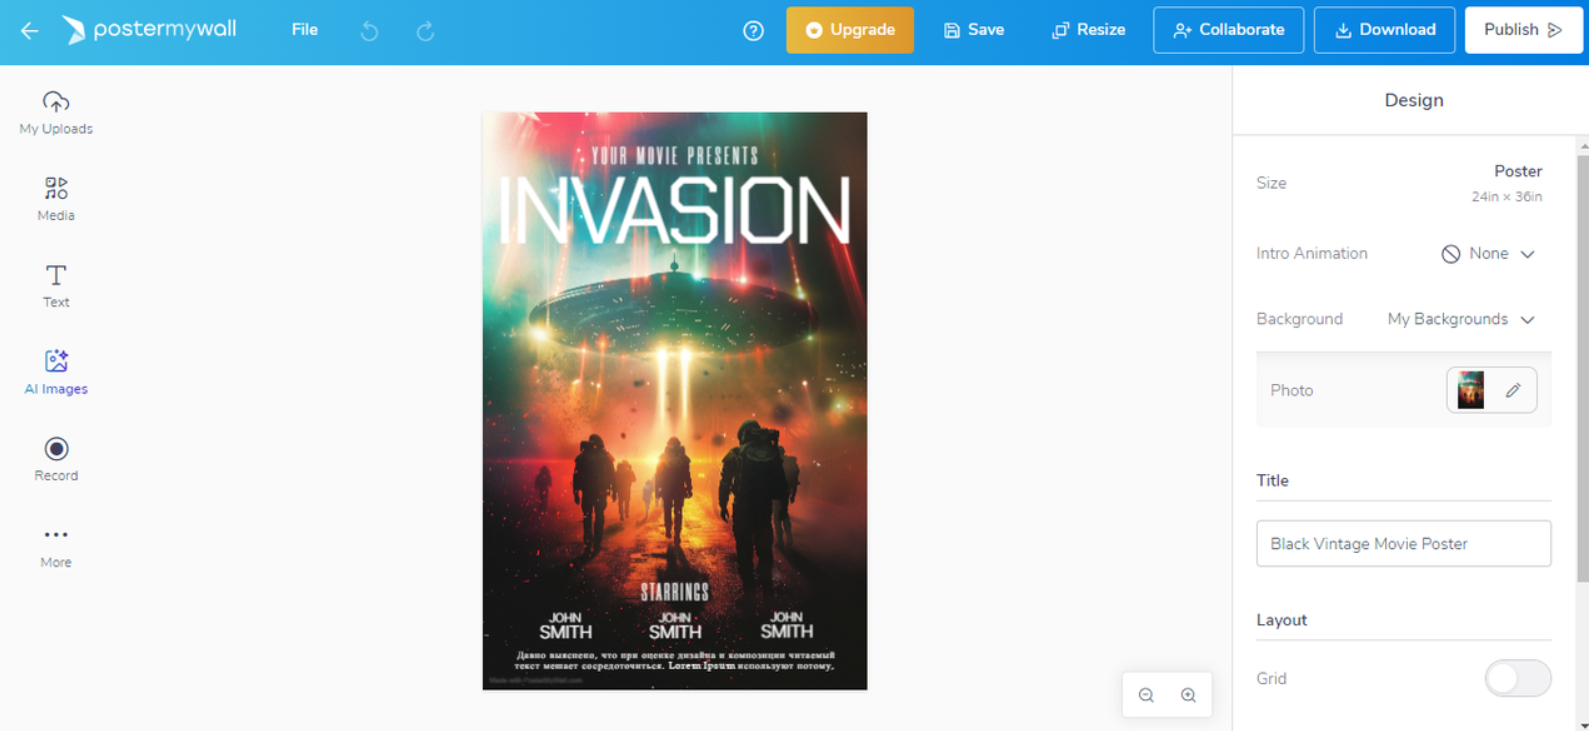Zoom in on the canvas
Screen dimensions: 1589x731
click(x=1188, y=695)
